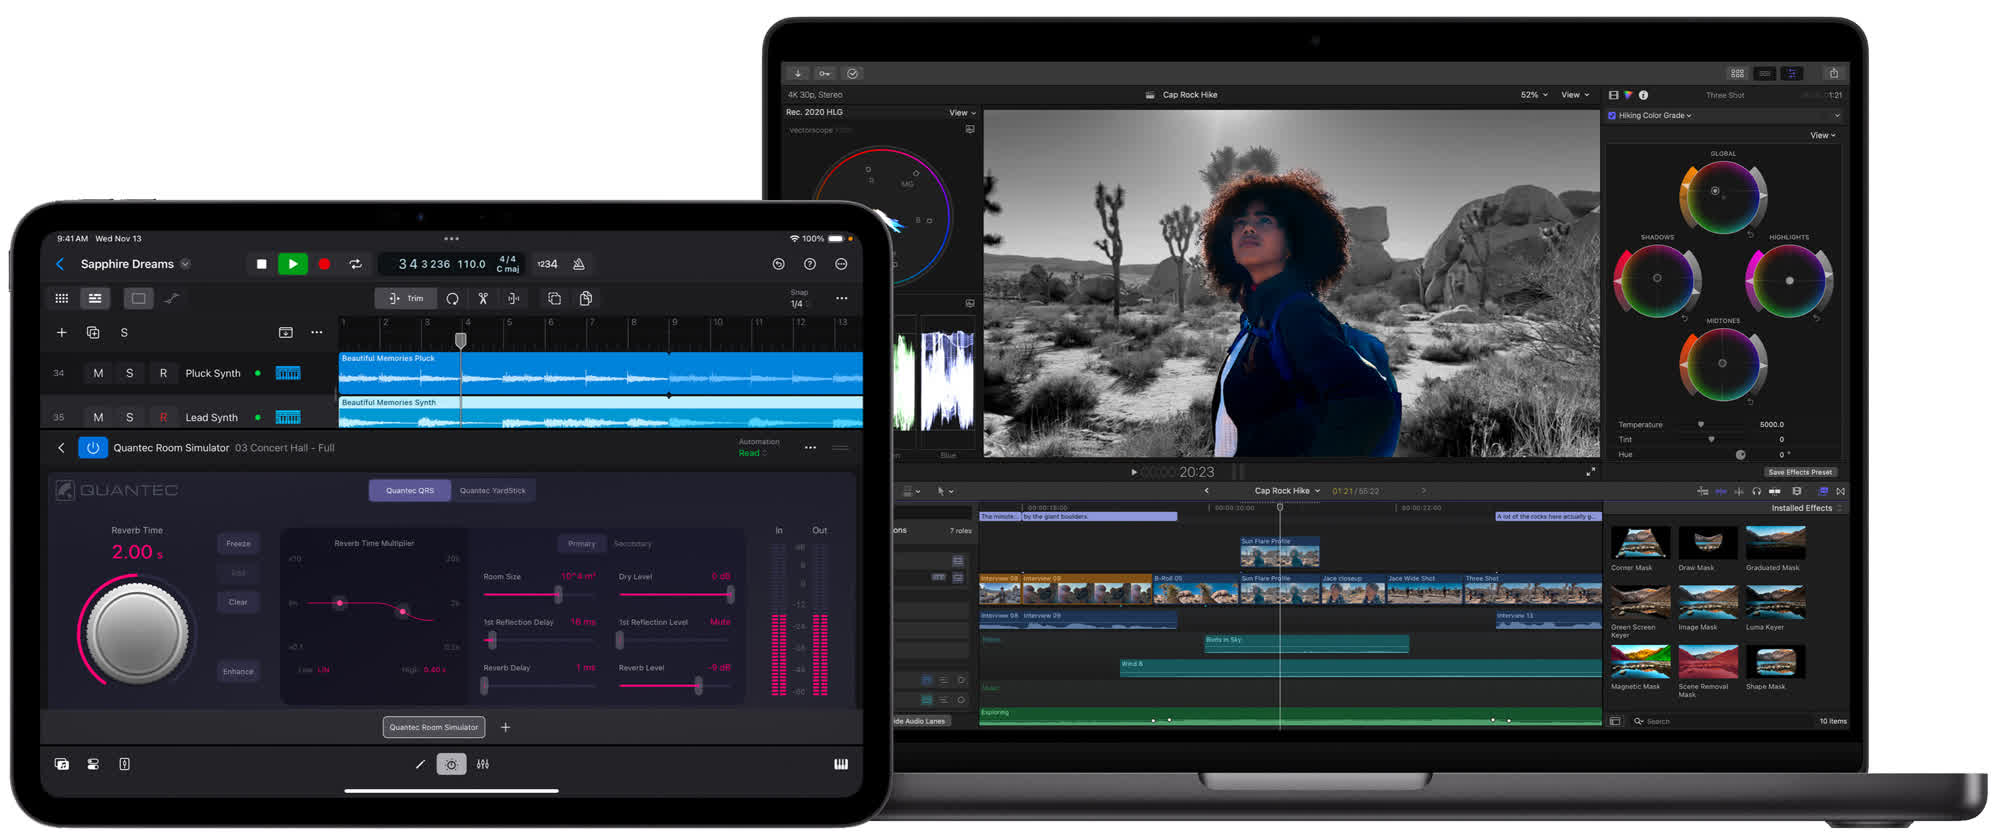2000x839 pixels.
Task: Click the background tasks checkmark icon in Final Cut
Action: point(853,73)
